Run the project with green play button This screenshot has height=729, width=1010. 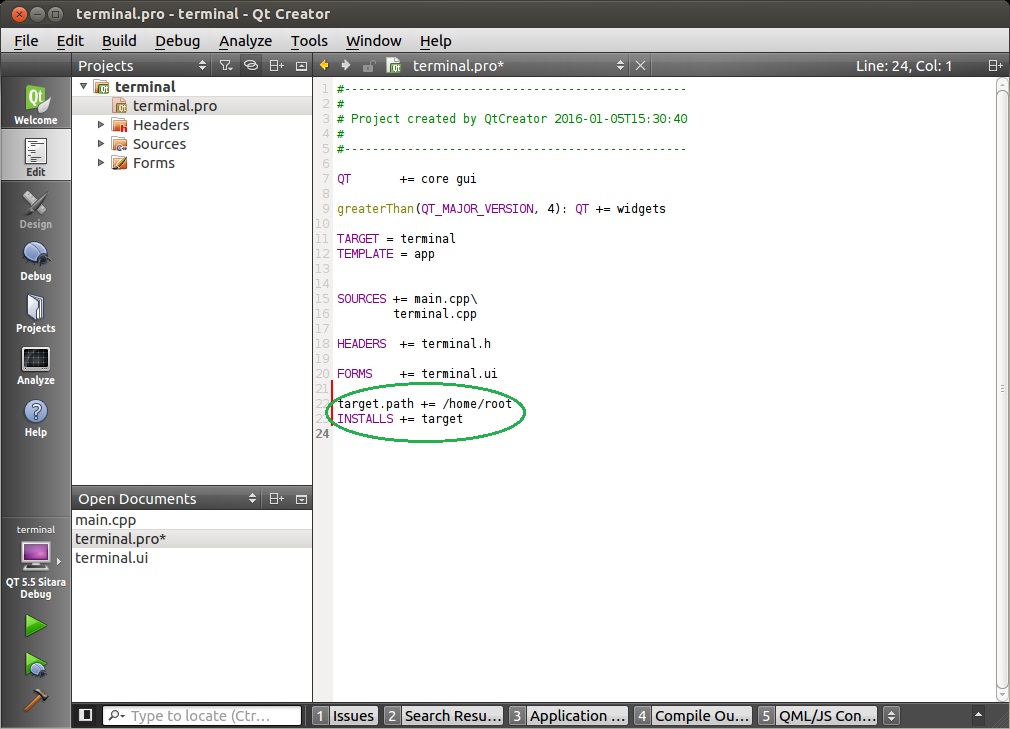pos(35,625)
